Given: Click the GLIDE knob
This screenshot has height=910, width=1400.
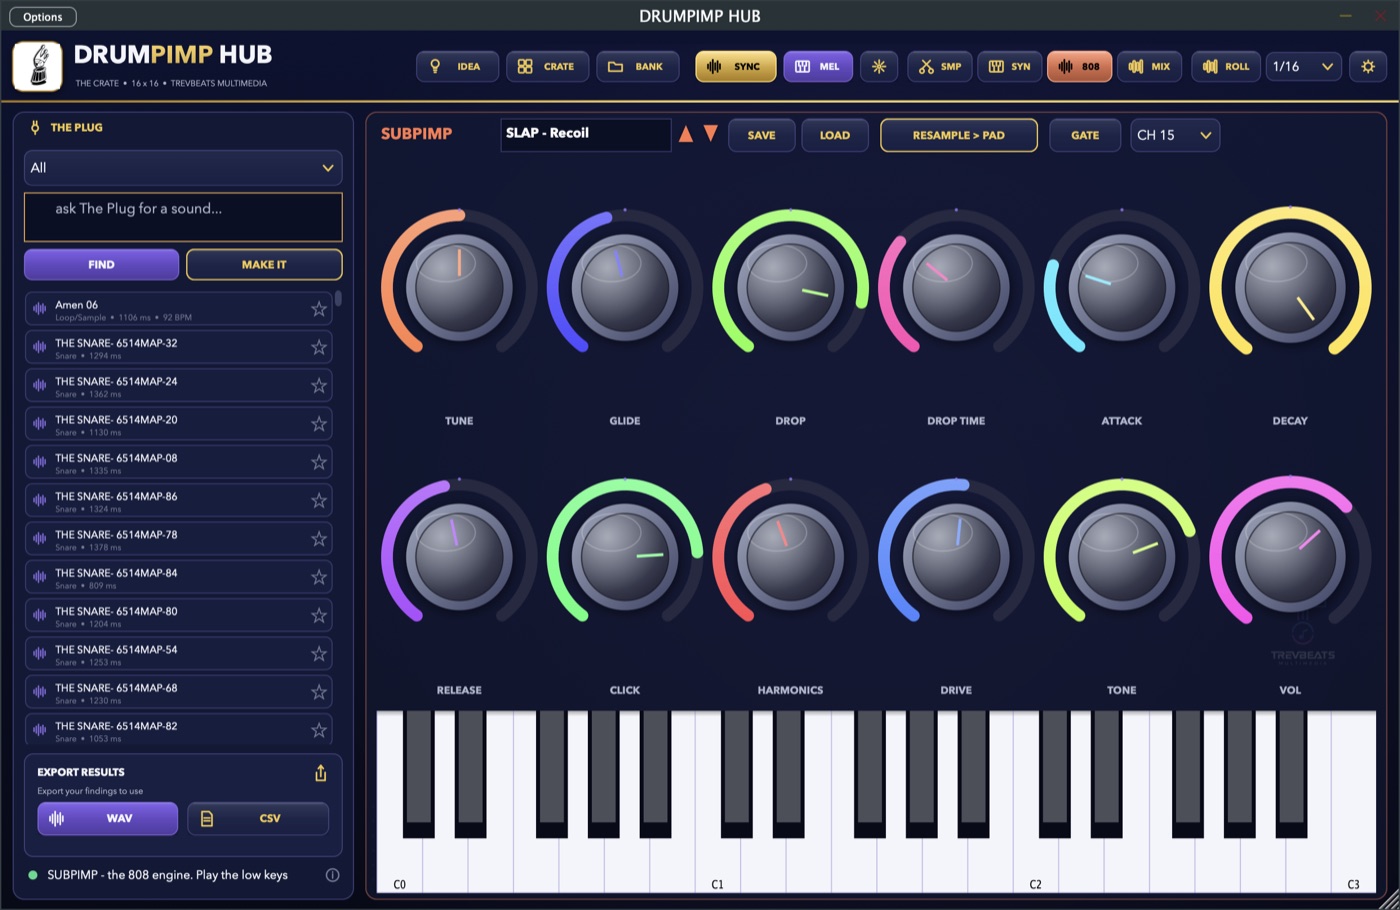Looking at the screenshot, I should [625, 287].
